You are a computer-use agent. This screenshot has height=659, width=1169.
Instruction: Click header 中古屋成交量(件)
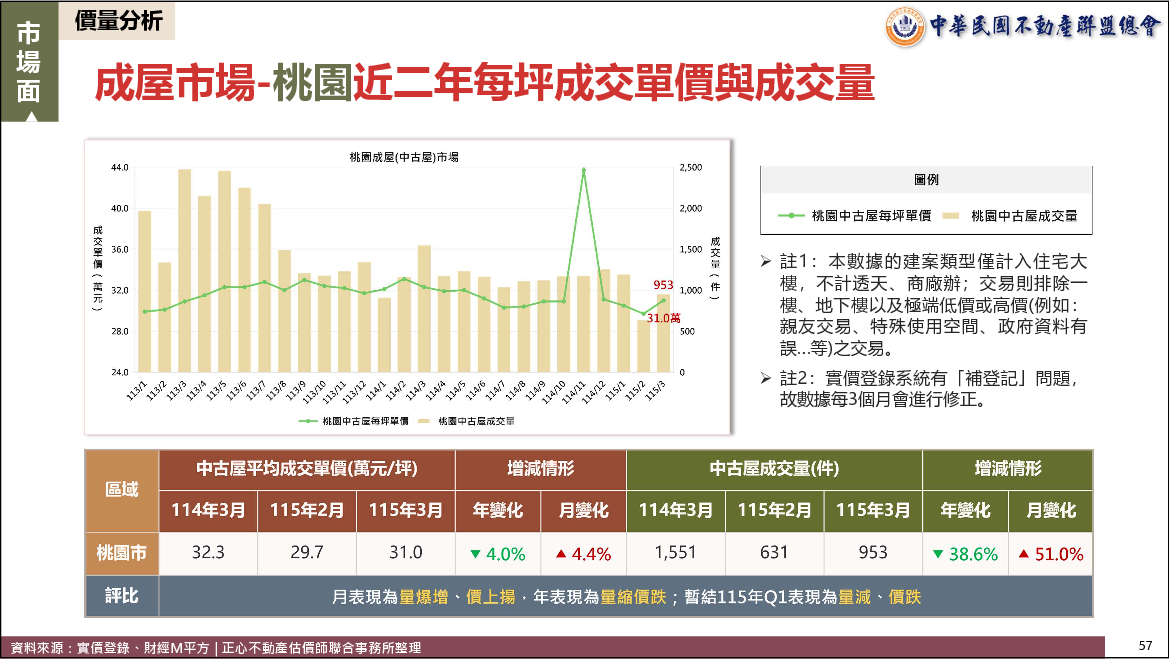pos(774,469)
